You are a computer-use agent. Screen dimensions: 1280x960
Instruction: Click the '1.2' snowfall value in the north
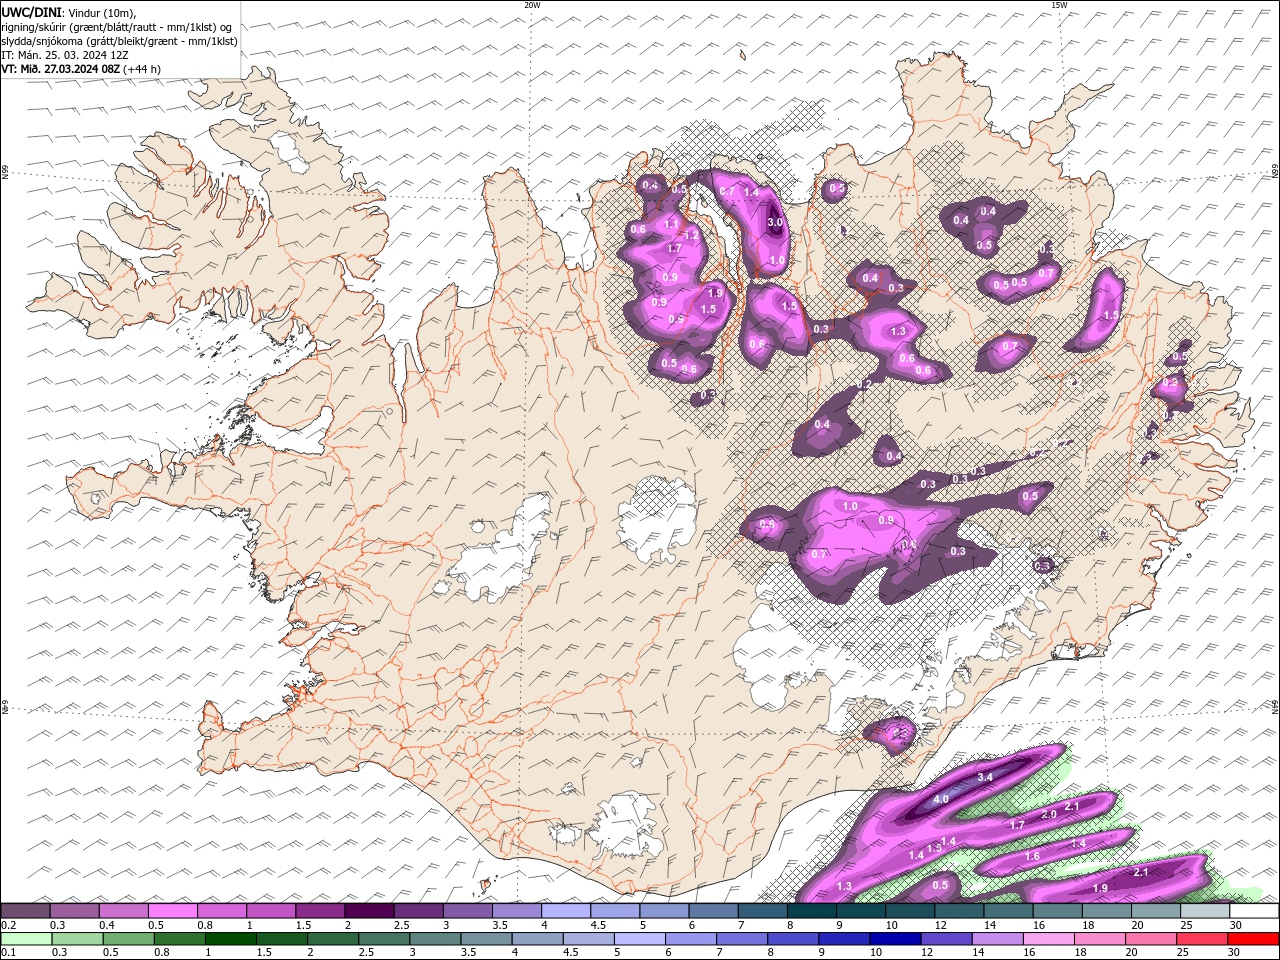point(690,235)
